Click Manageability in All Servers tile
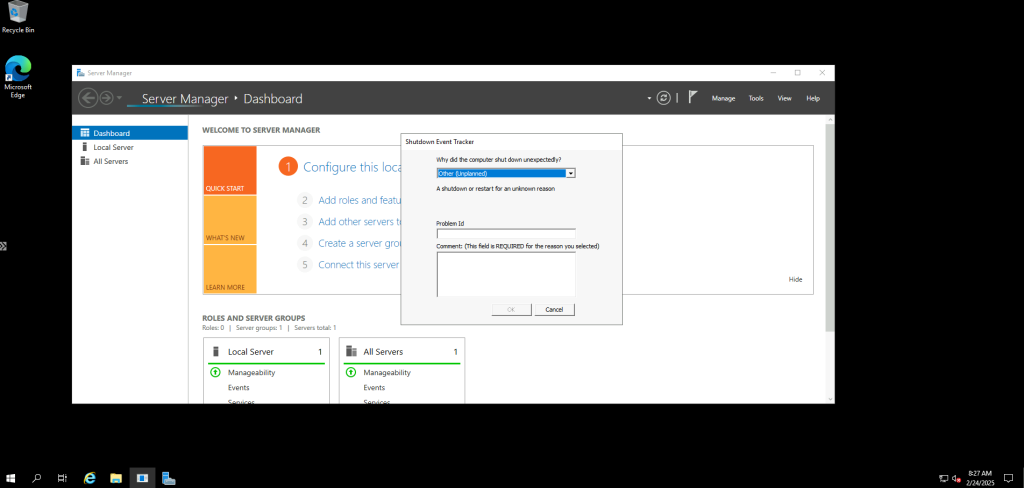The height and width of the screenshot is (488, 1024). click(387, 372)
